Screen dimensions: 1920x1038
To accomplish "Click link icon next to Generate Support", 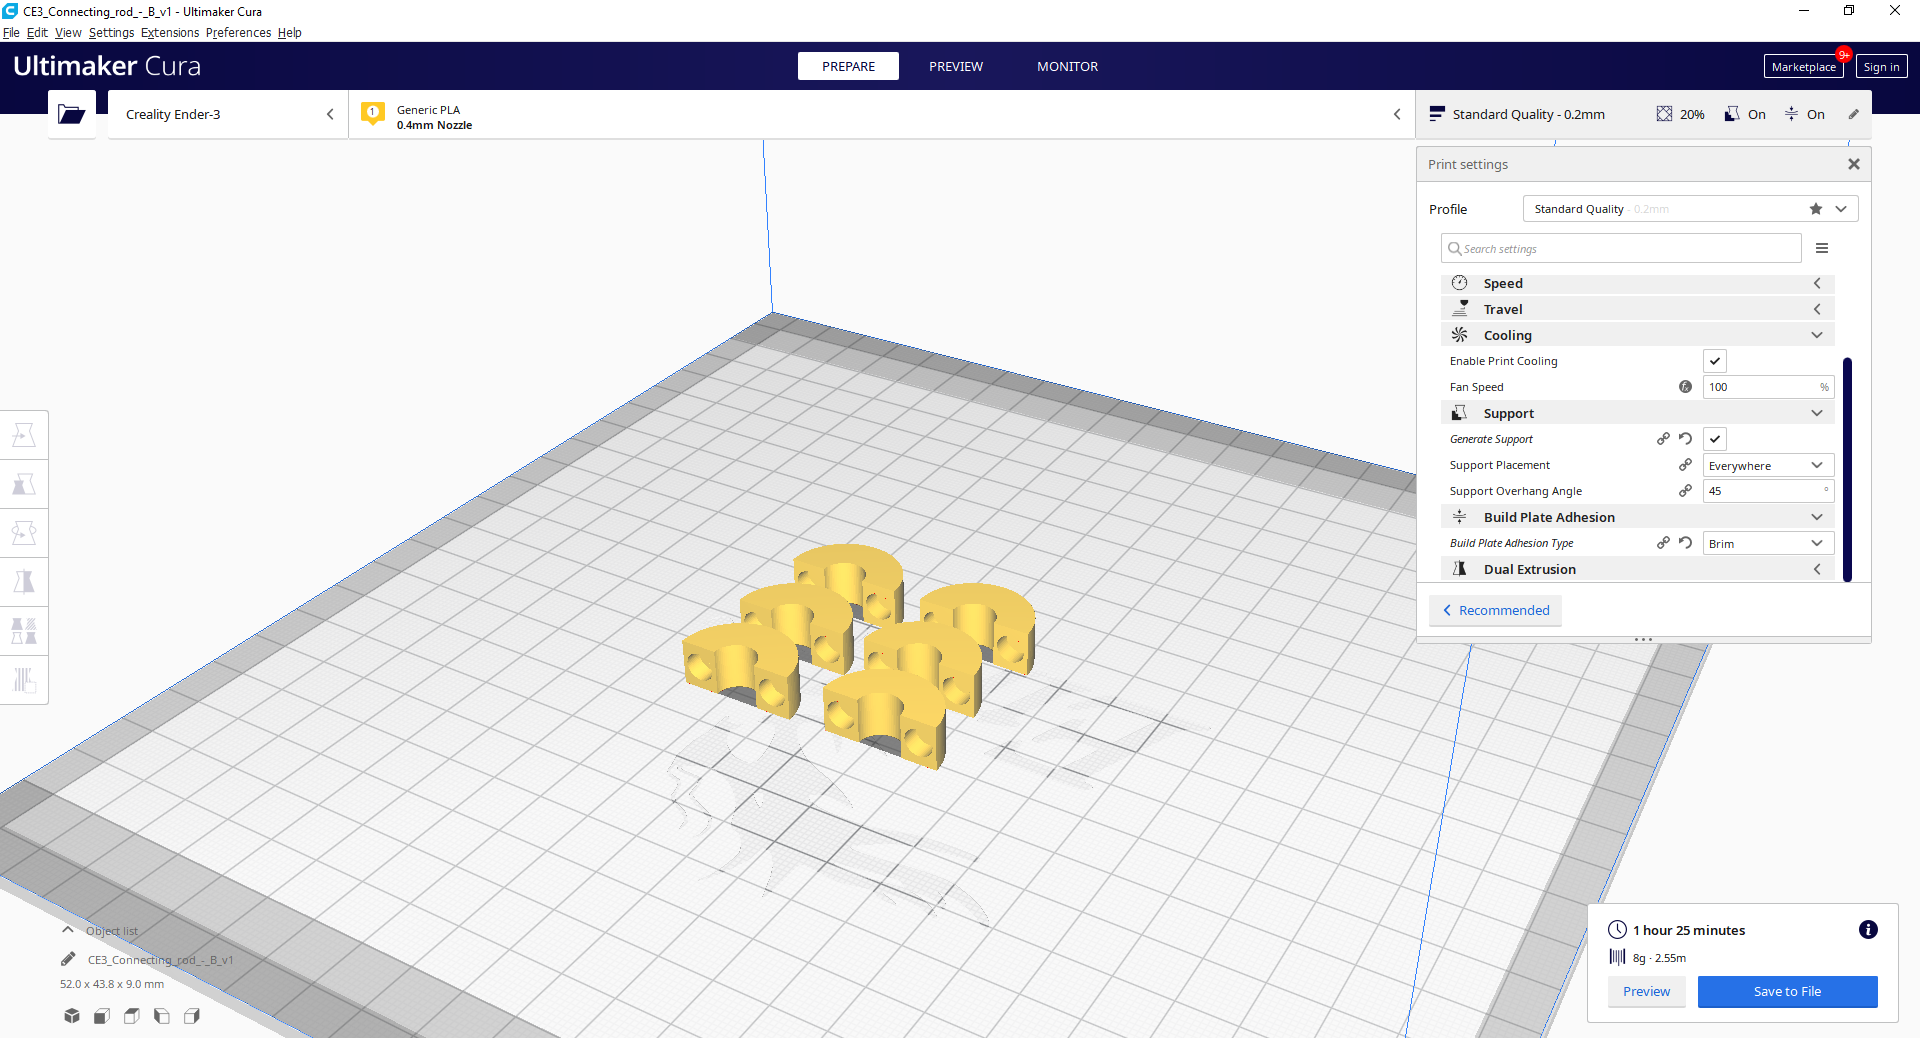I will click(x=1663, y=439).
